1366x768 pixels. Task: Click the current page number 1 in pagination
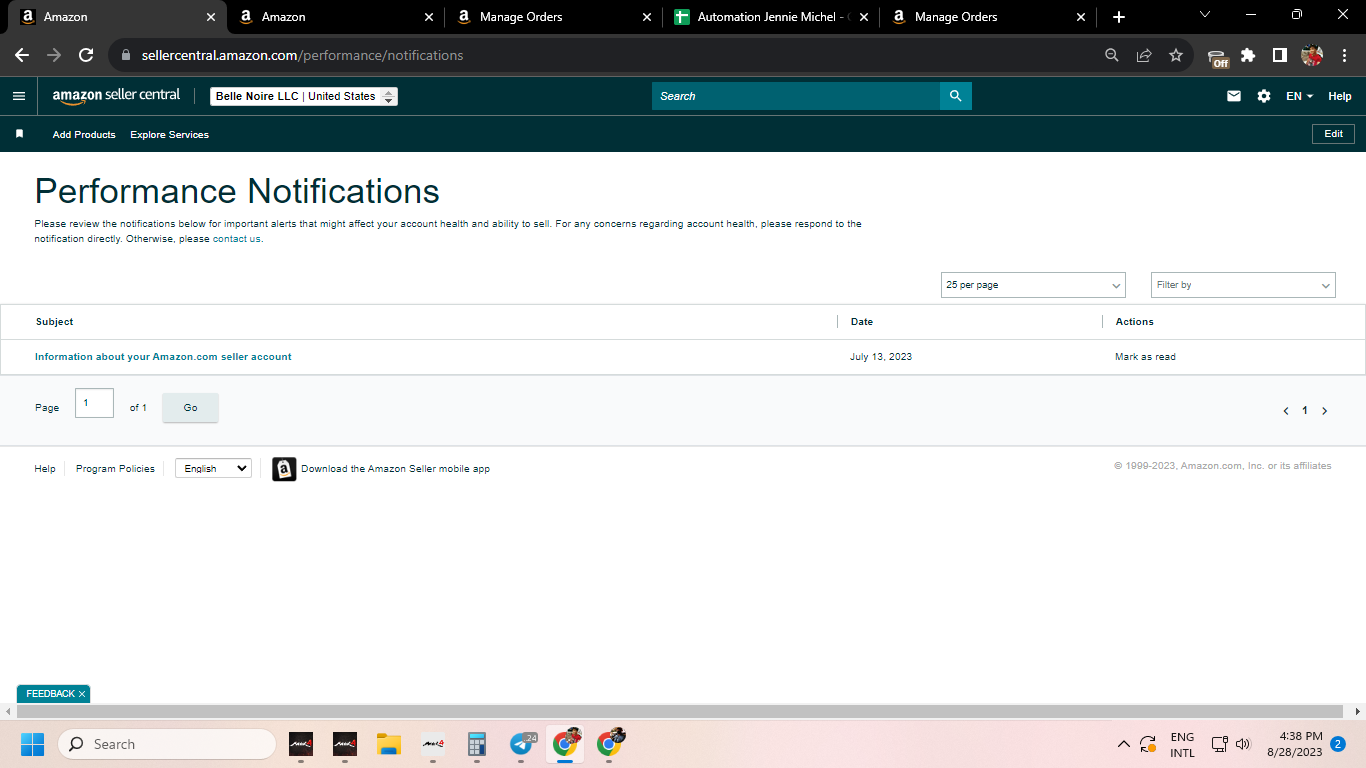(1305, 411)
